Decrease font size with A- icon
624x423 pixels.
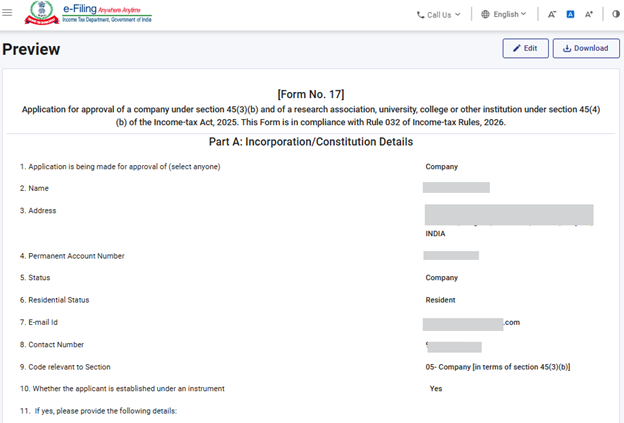(x=552, y=15)
